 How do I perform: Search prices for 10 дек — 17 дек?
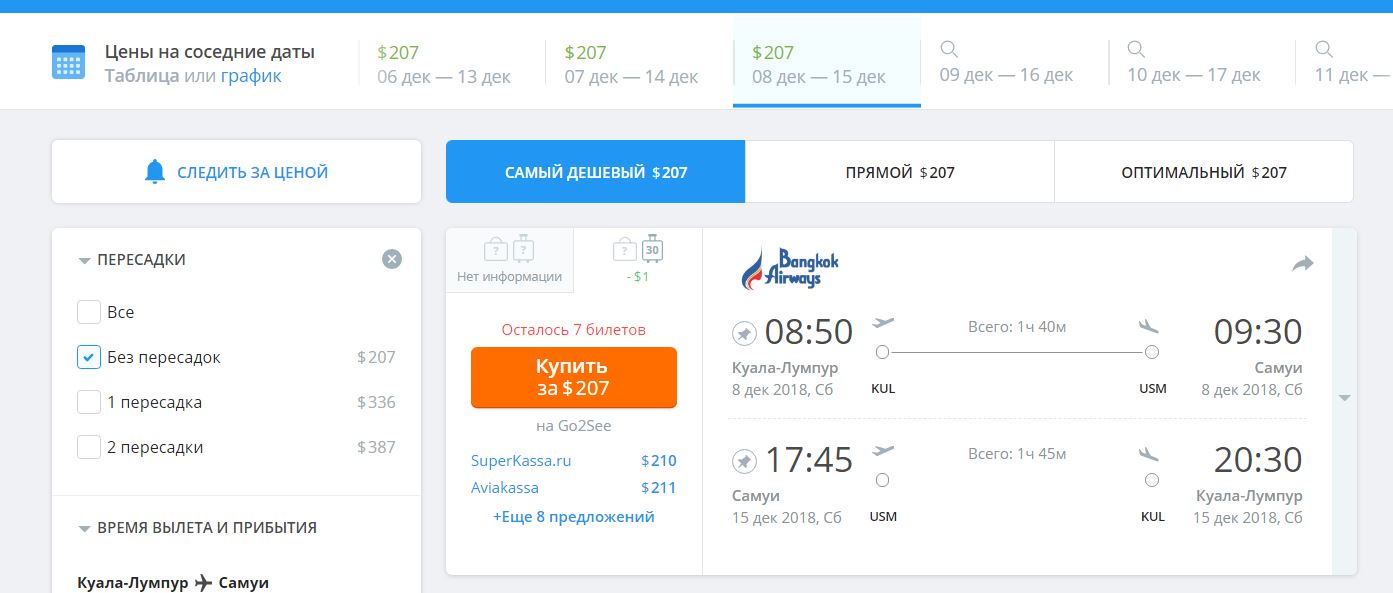tap(1193, 62)
